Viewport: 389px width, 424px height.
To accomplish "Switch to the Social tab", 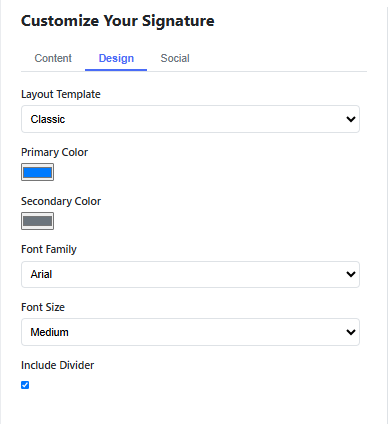I will point(175,58).
